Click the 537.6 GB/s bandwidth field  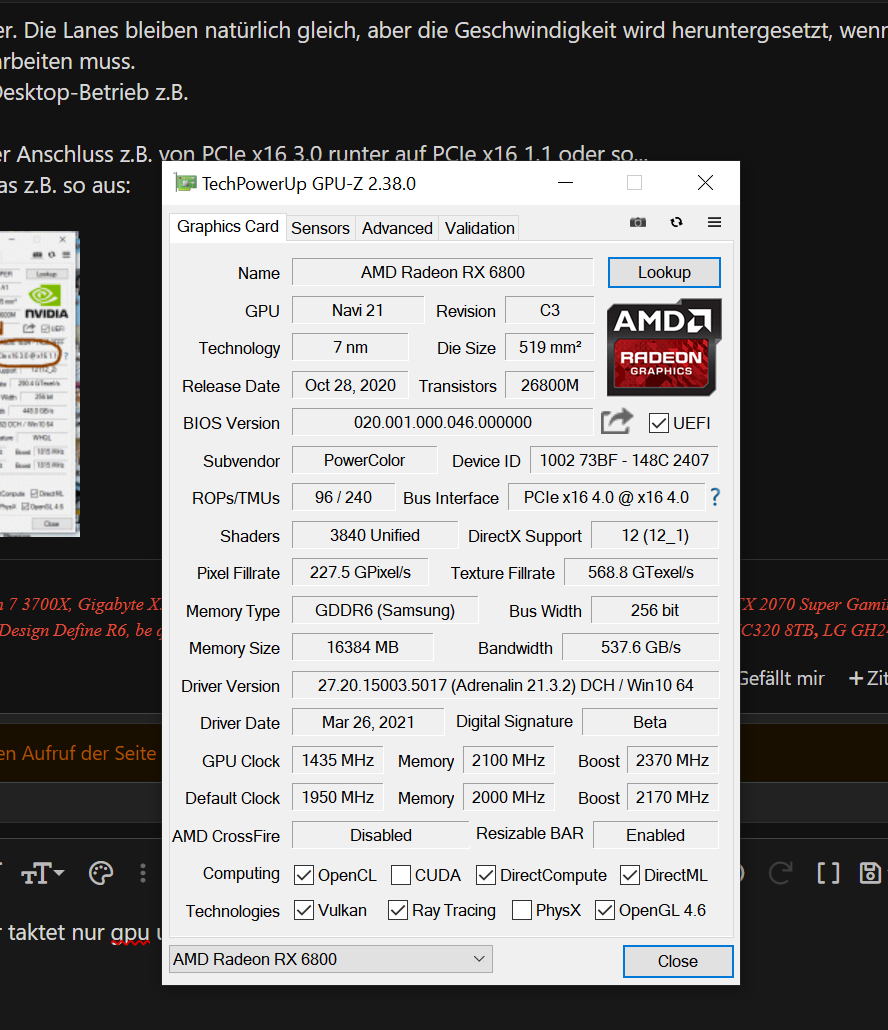[640, 647]
